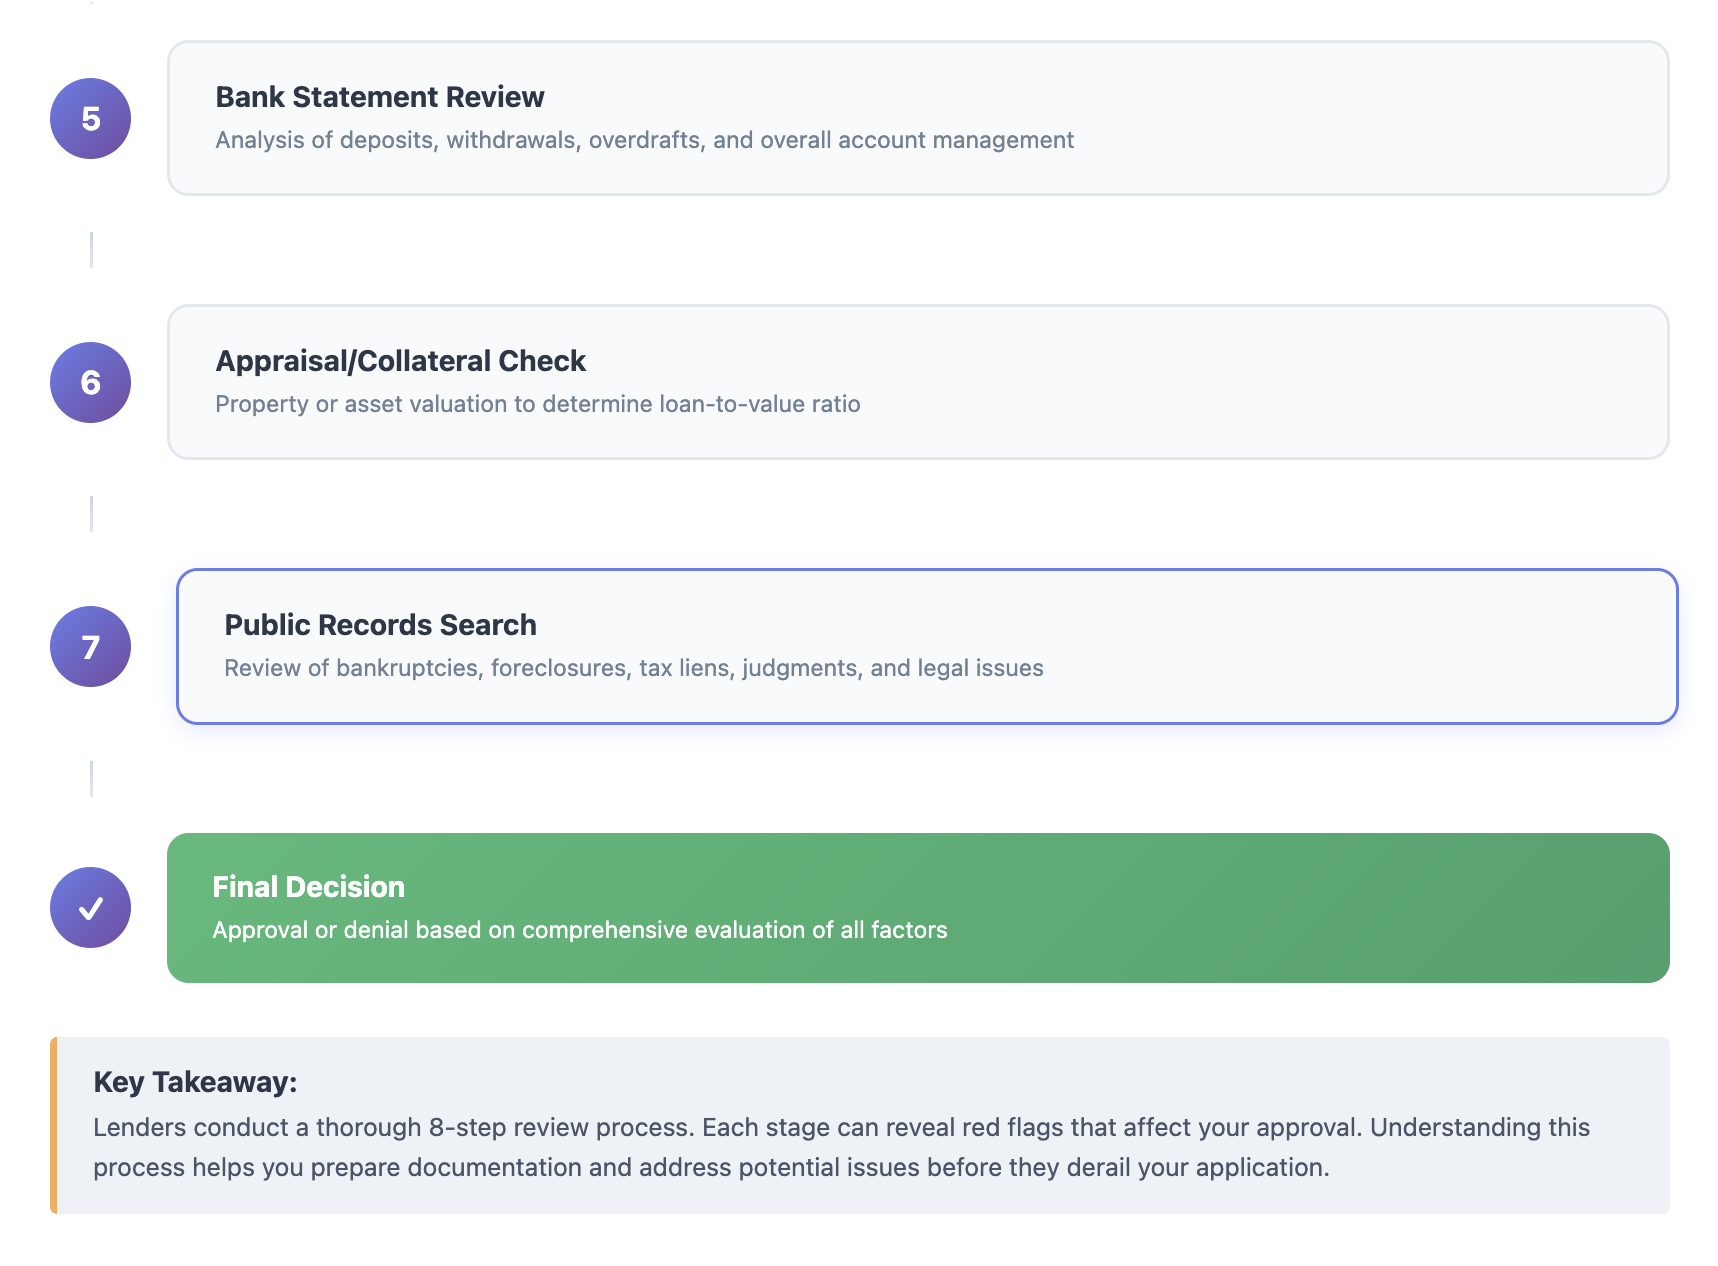Click the green Final Decision card
The width and height of the screenshot is (1718, 1266).
click(918, 907)
